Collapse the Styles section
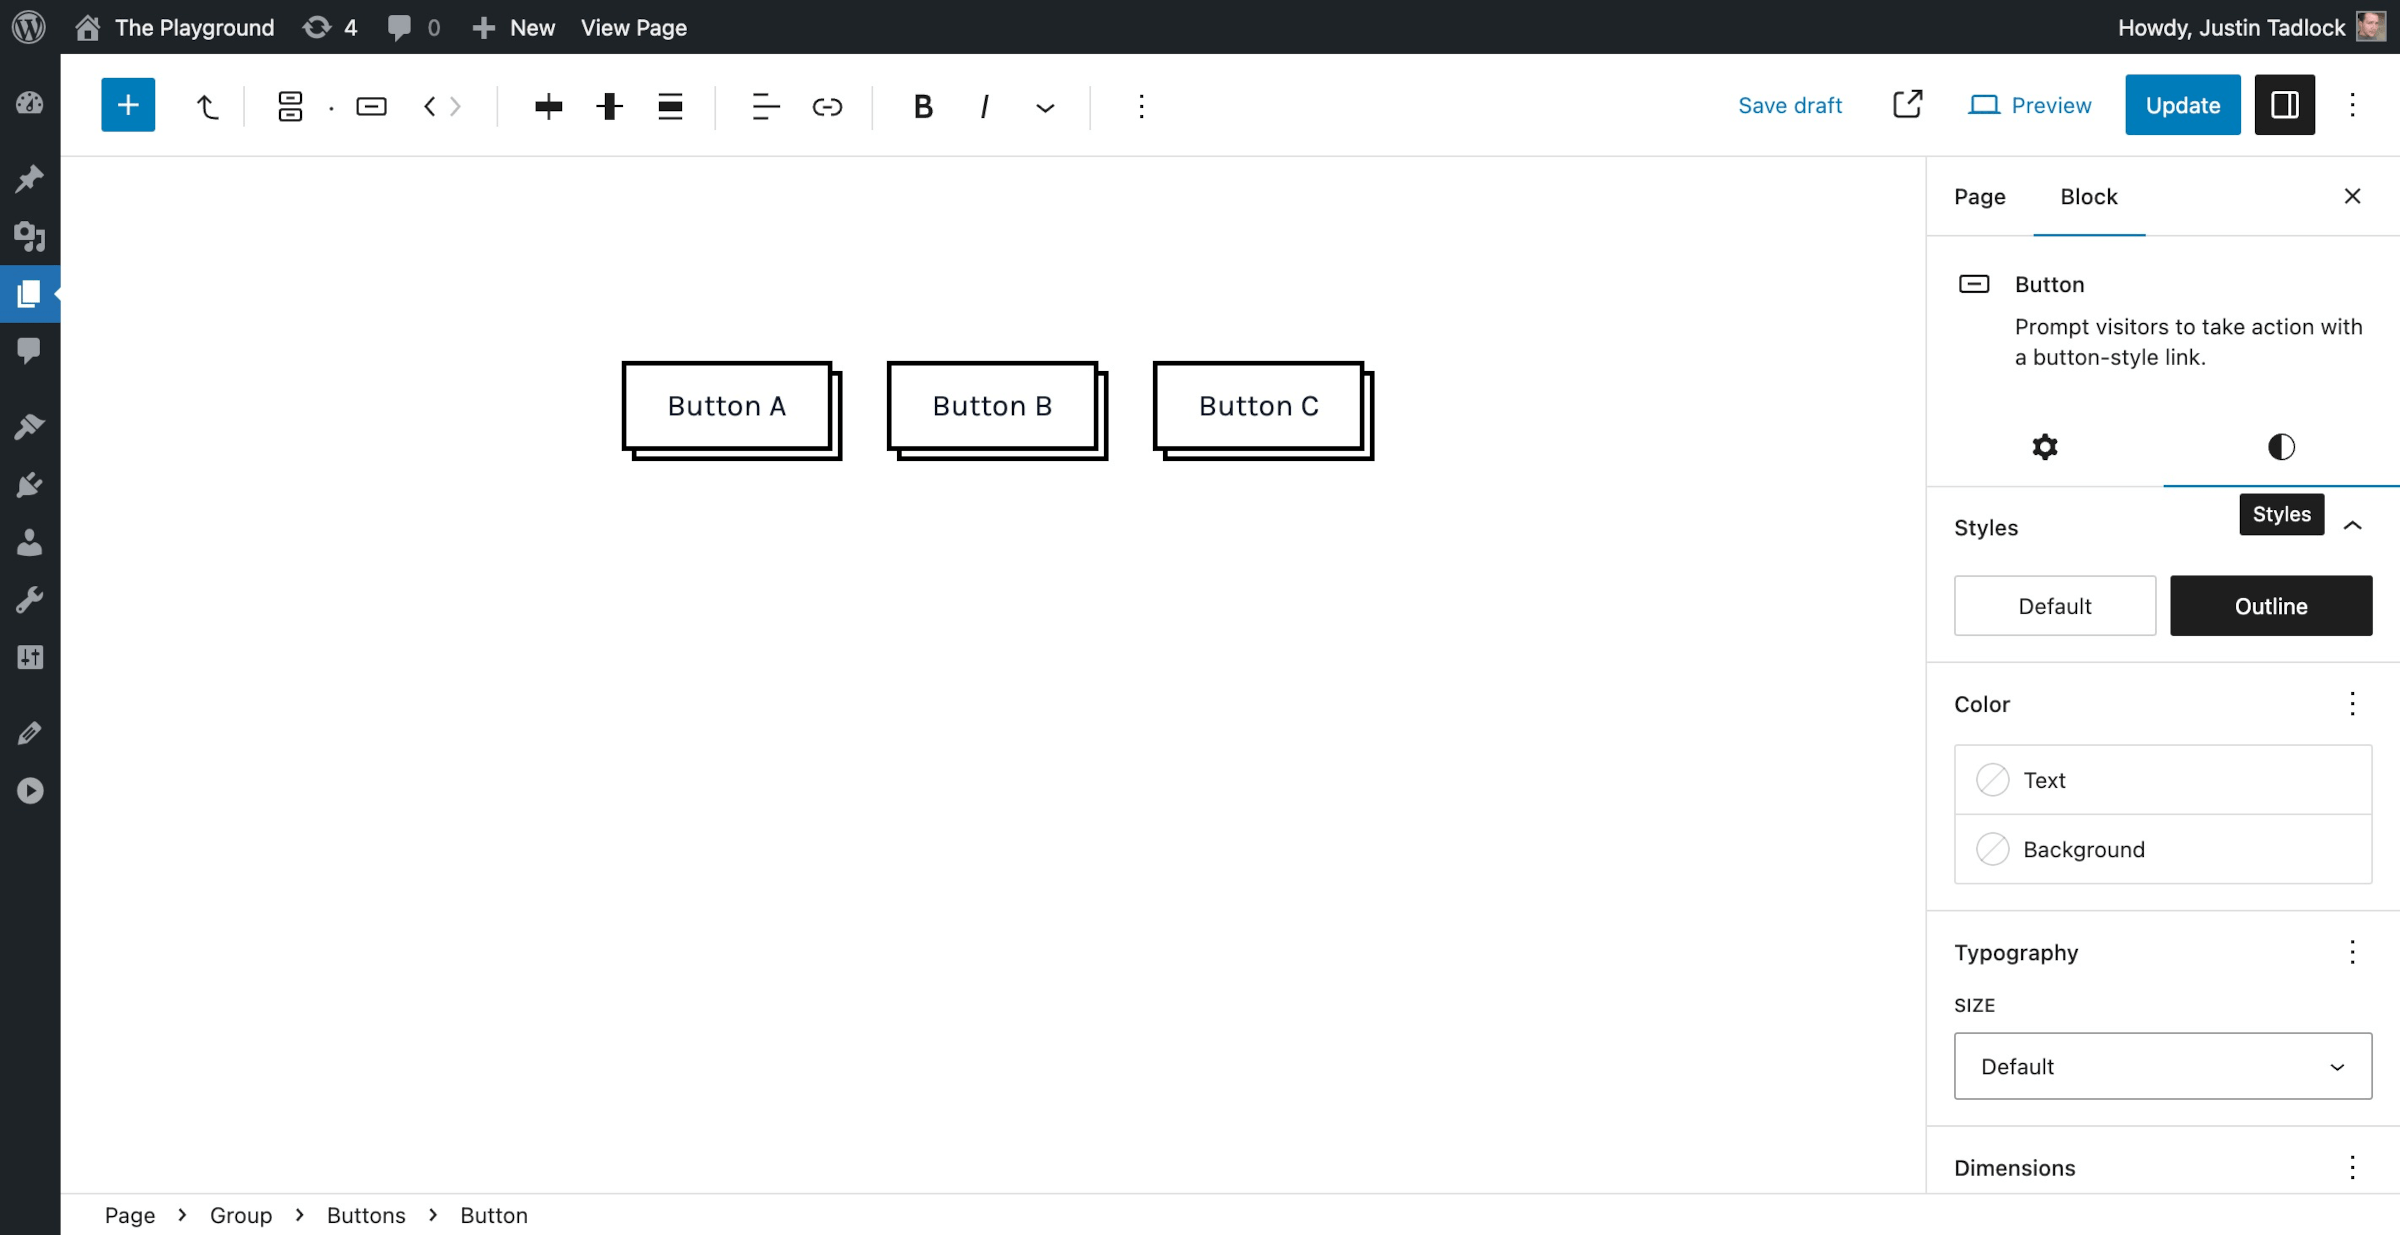This screenshot has height=1235, width=2400. [2353, 525]
